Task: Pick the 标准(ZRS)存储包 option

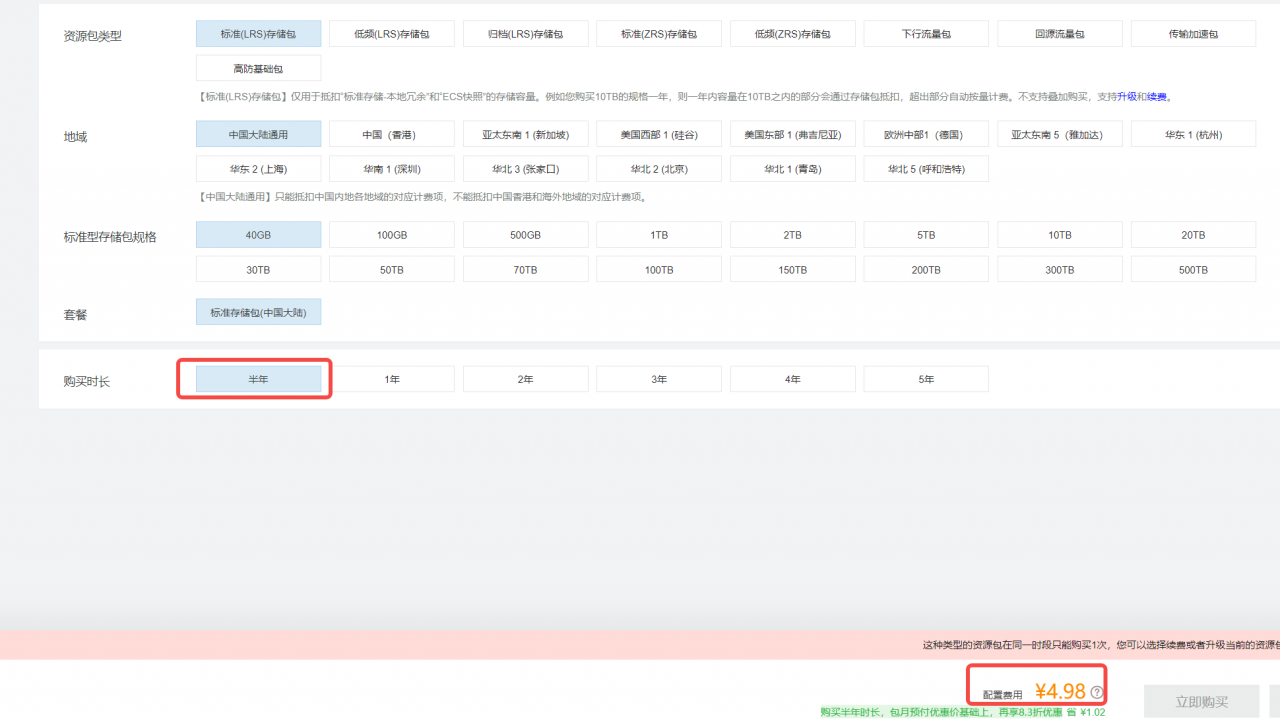Action: 659,34
